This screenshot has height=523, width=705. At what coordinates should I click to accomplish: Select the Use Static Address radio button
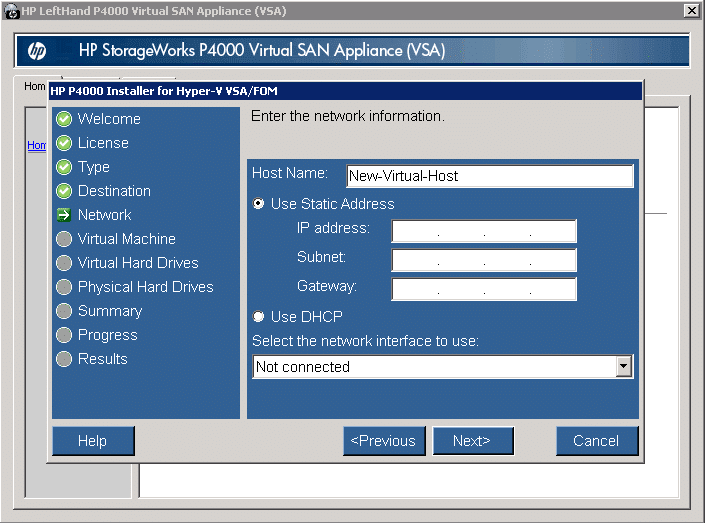[258, 204]
